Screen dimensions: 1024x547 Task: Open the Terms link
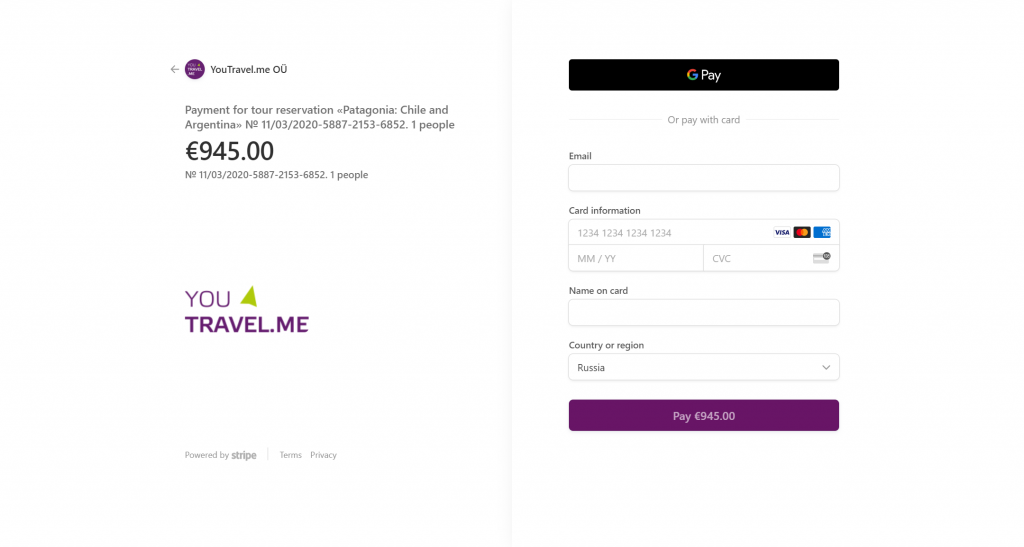(x=291, y=455)
